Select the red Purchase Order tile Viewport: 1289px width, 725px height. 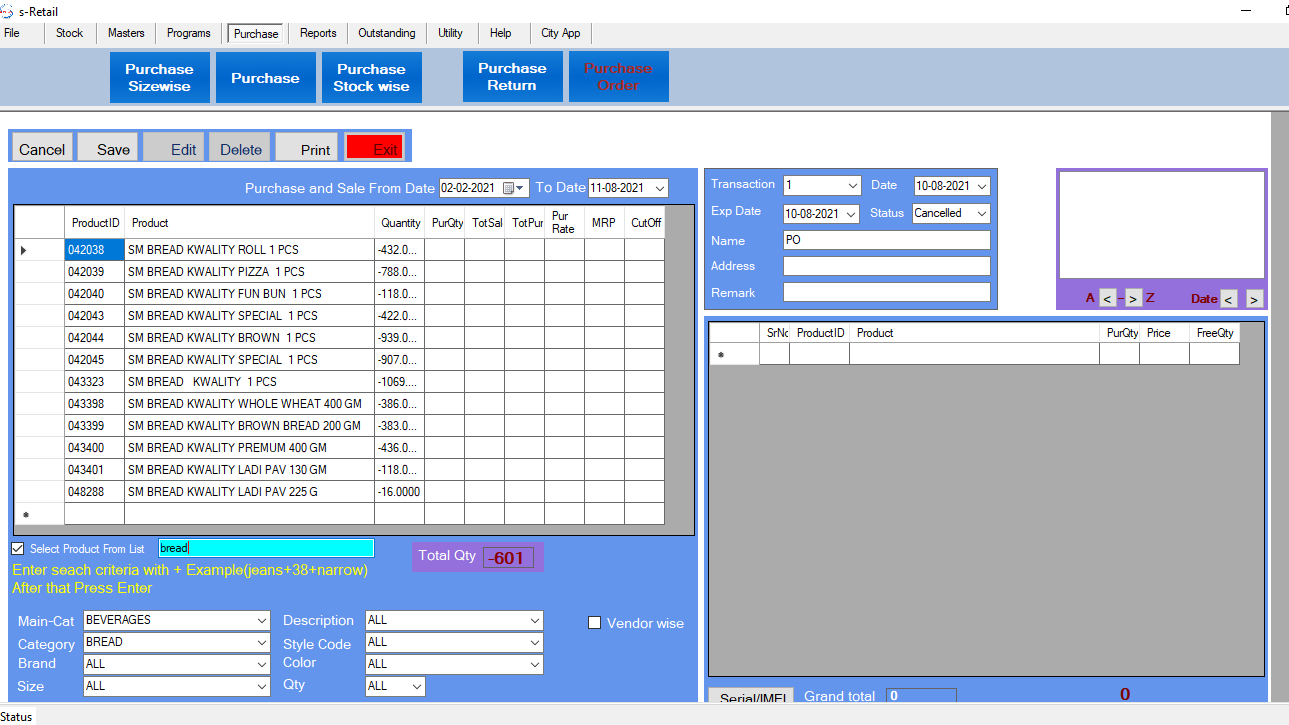tap(618, 77)
